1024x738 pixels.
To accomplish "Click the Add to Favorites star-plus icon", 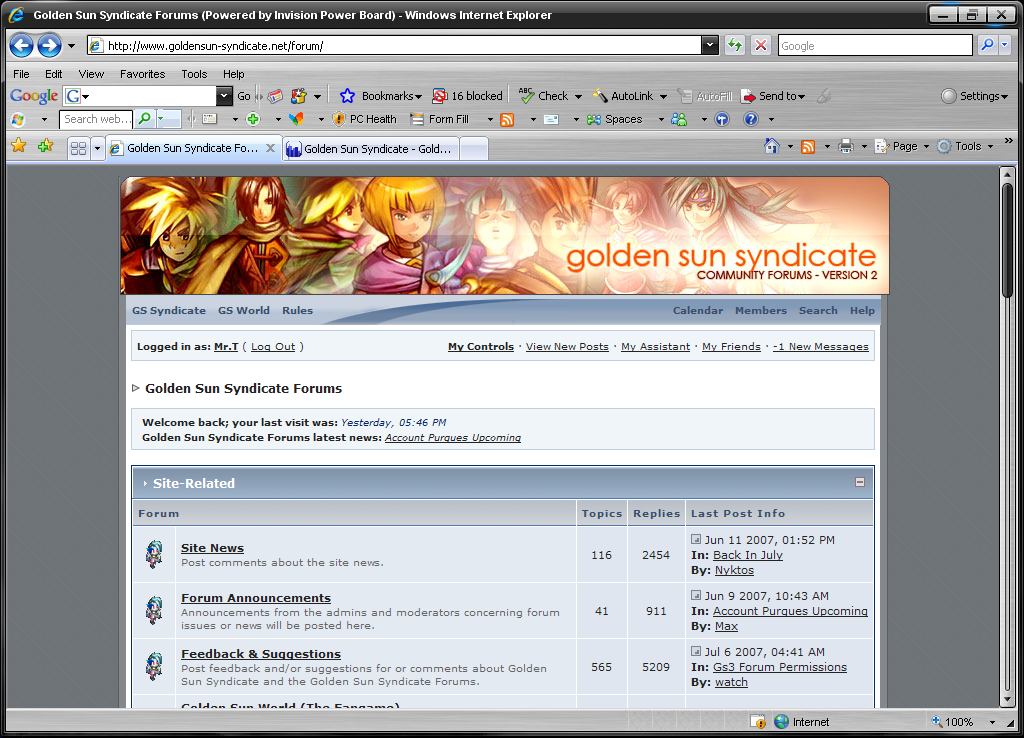I will pos(45,146).
